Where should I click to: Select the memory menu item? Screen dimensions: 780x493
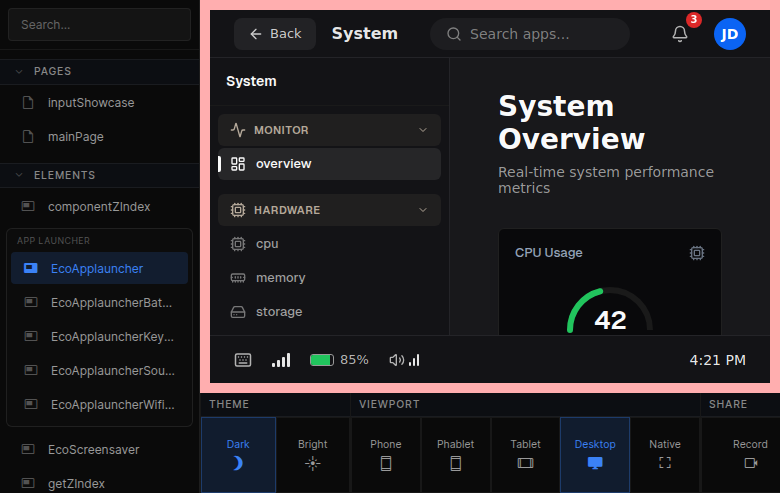tap(280, 278)
